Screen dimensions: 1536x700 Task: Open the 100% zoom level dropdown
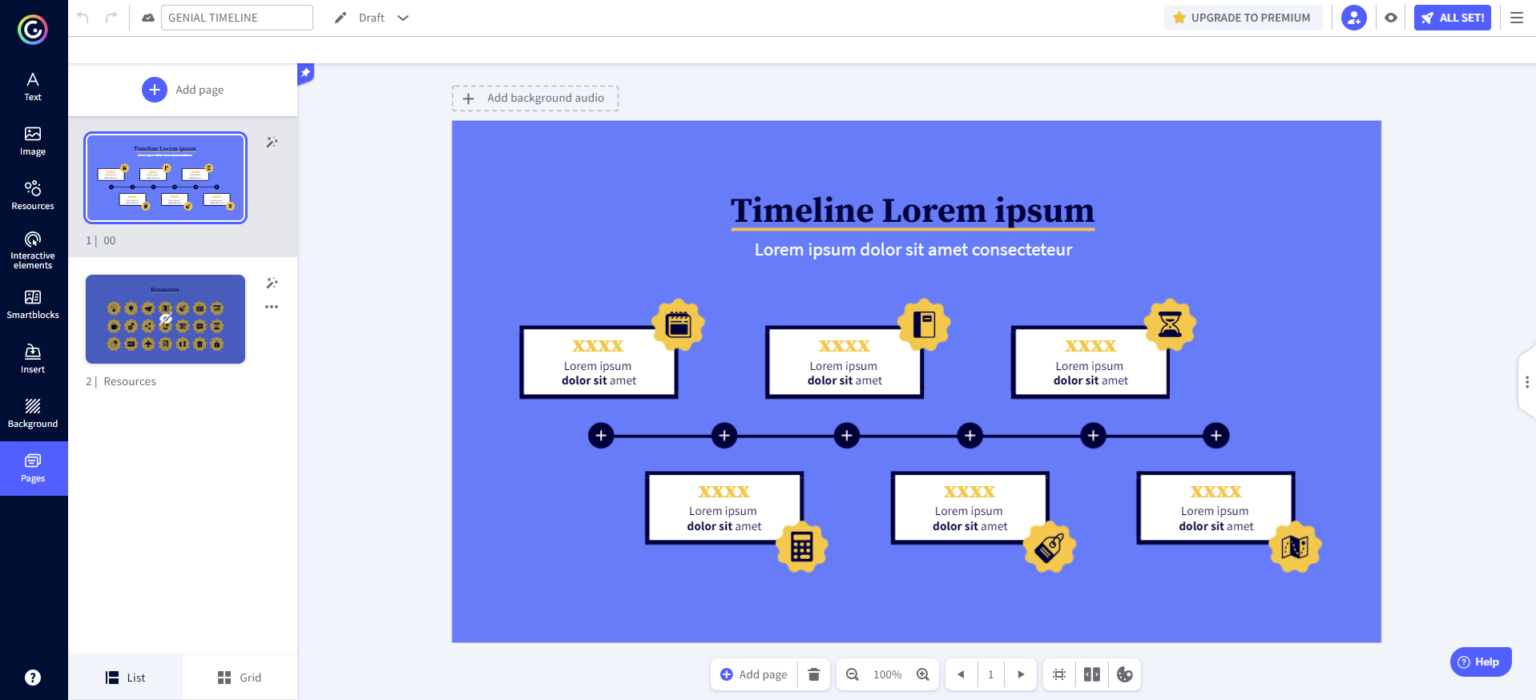887,674
